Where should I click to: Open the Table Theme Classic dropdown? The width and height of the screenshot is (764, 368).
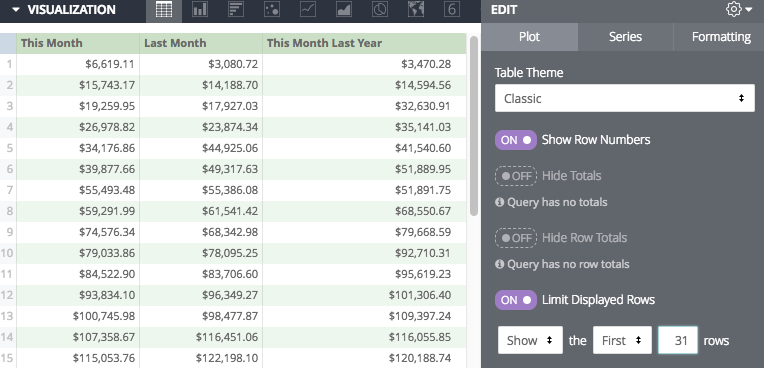[625, 98]
